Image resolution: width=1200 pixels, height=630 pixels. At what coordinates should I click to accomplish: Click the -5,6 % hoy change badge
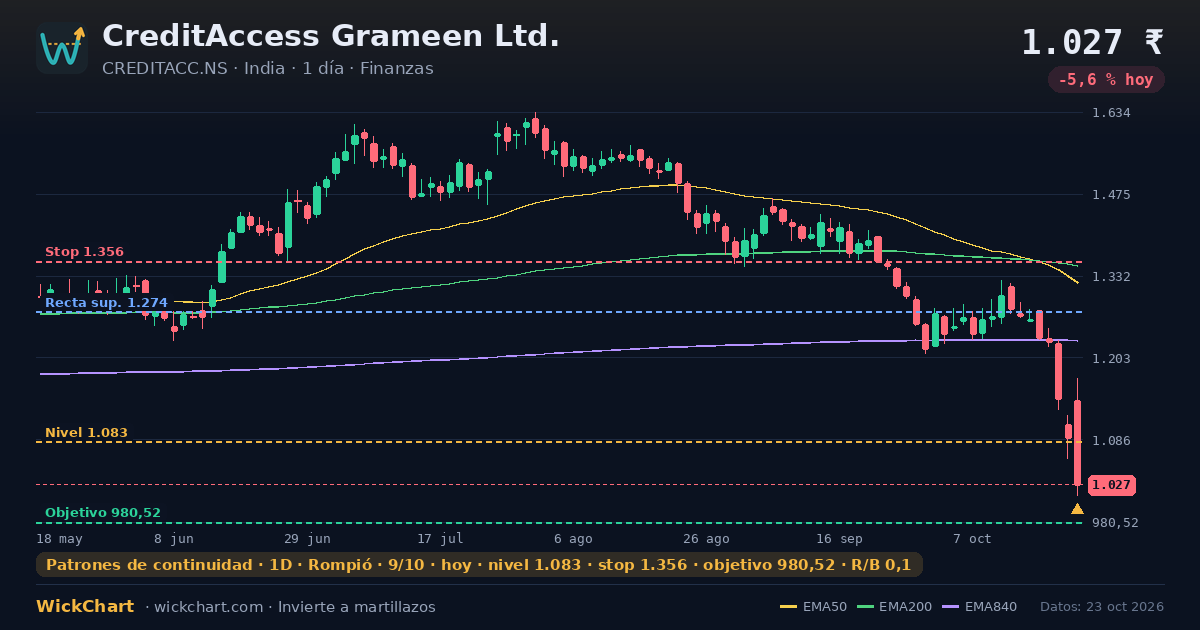[x=1106, y=79]
